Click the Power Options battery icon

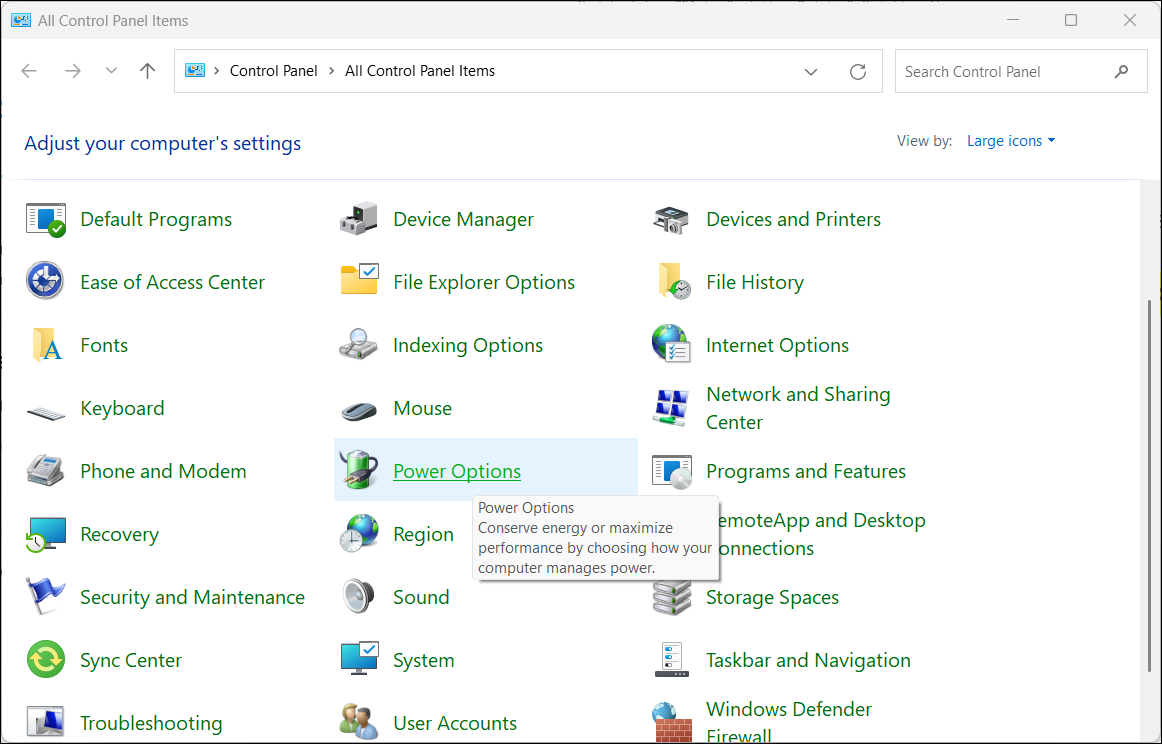tap(359, 471)
